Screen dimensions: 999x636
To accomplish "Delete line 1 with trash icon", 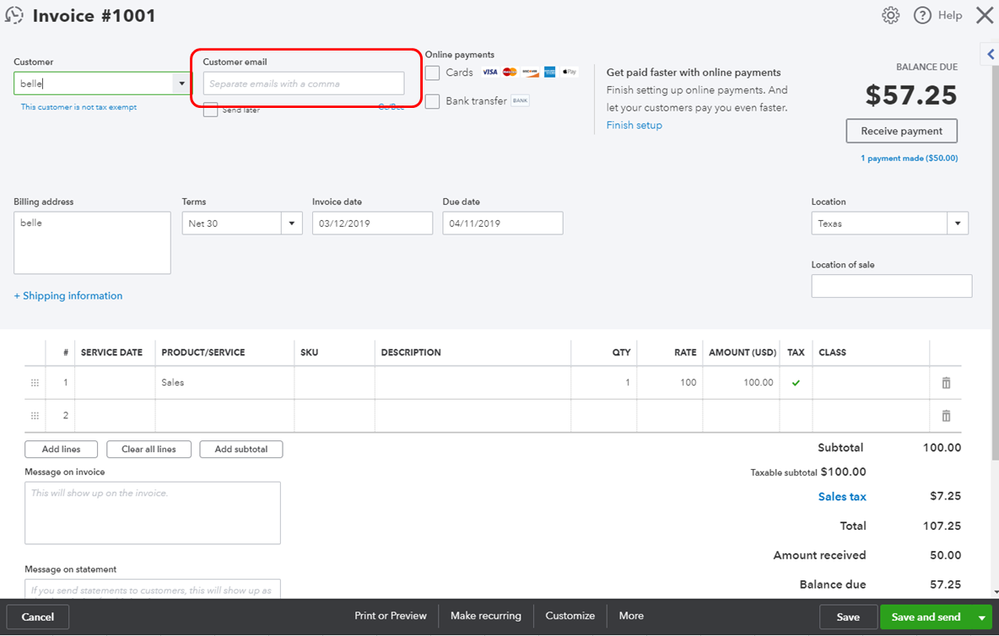I will pos(946,383).
